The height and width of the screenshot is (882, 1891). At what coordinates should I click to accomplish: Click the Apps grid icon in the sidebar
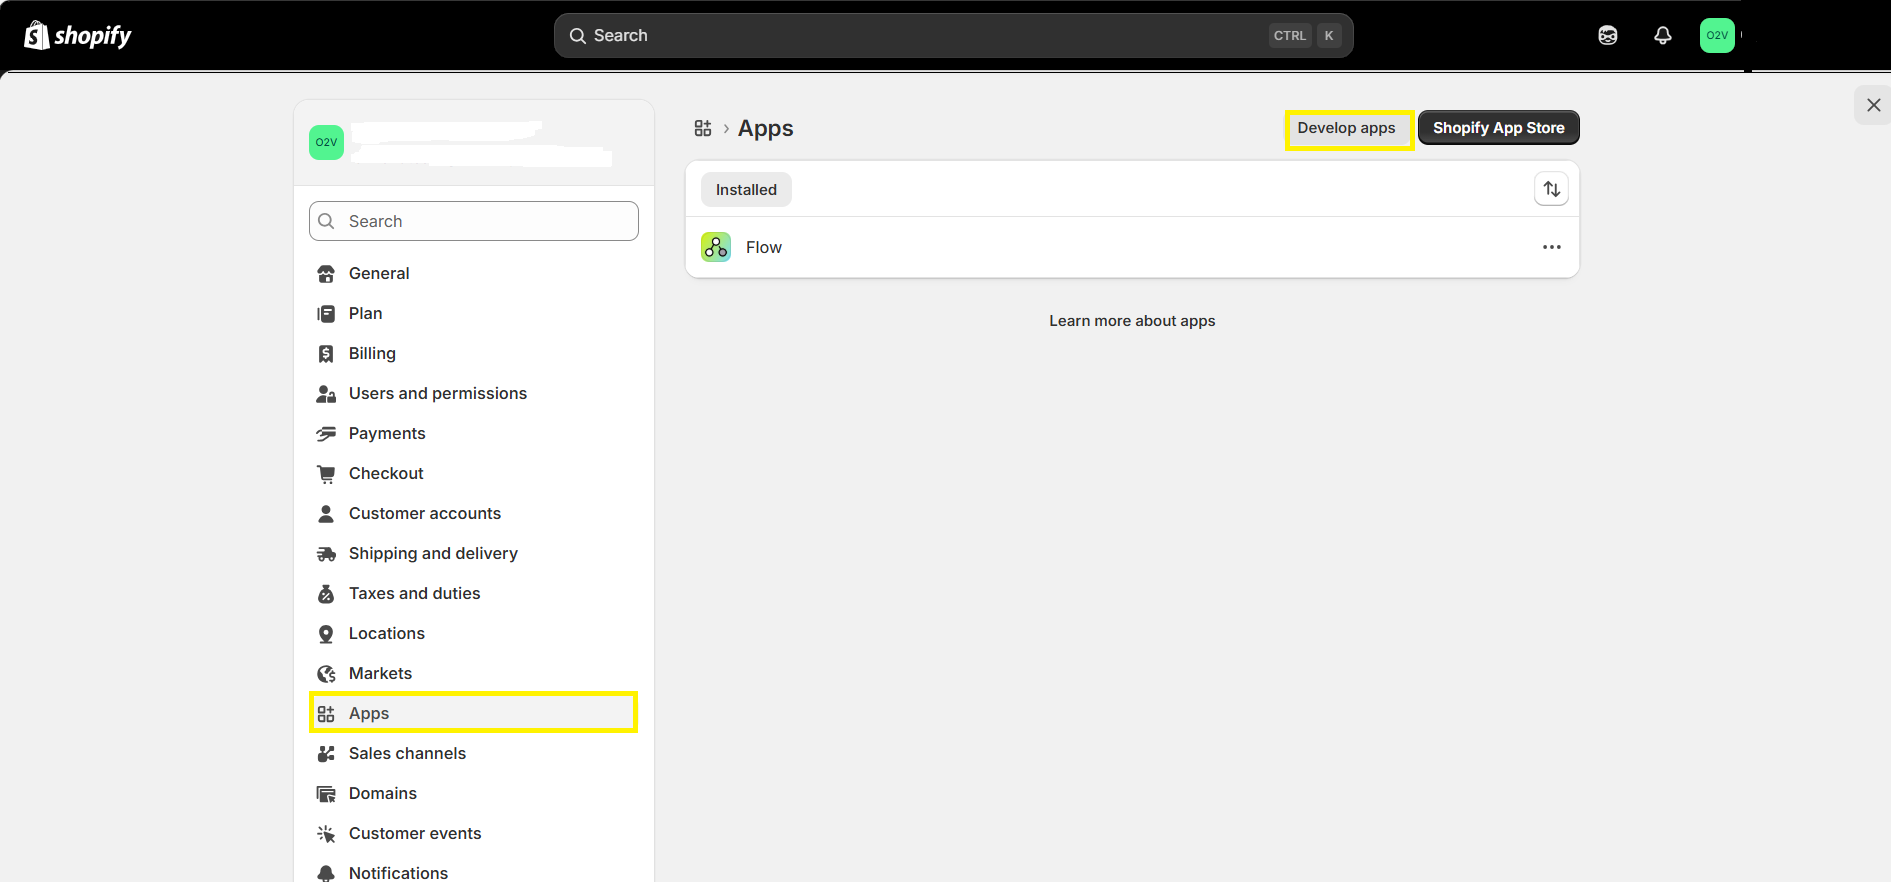pyautogui.click(x=326, y=714)
